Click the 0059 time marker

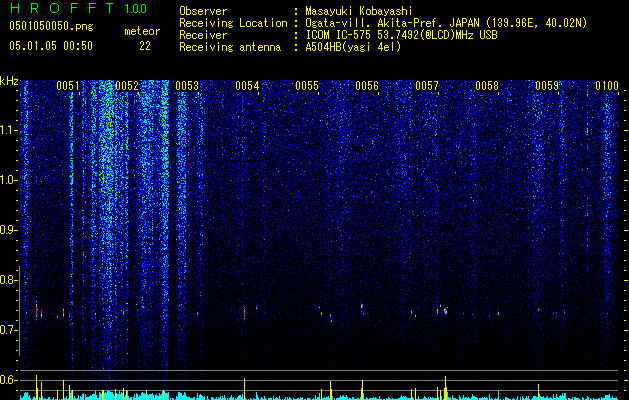click(x=547, y=86)
